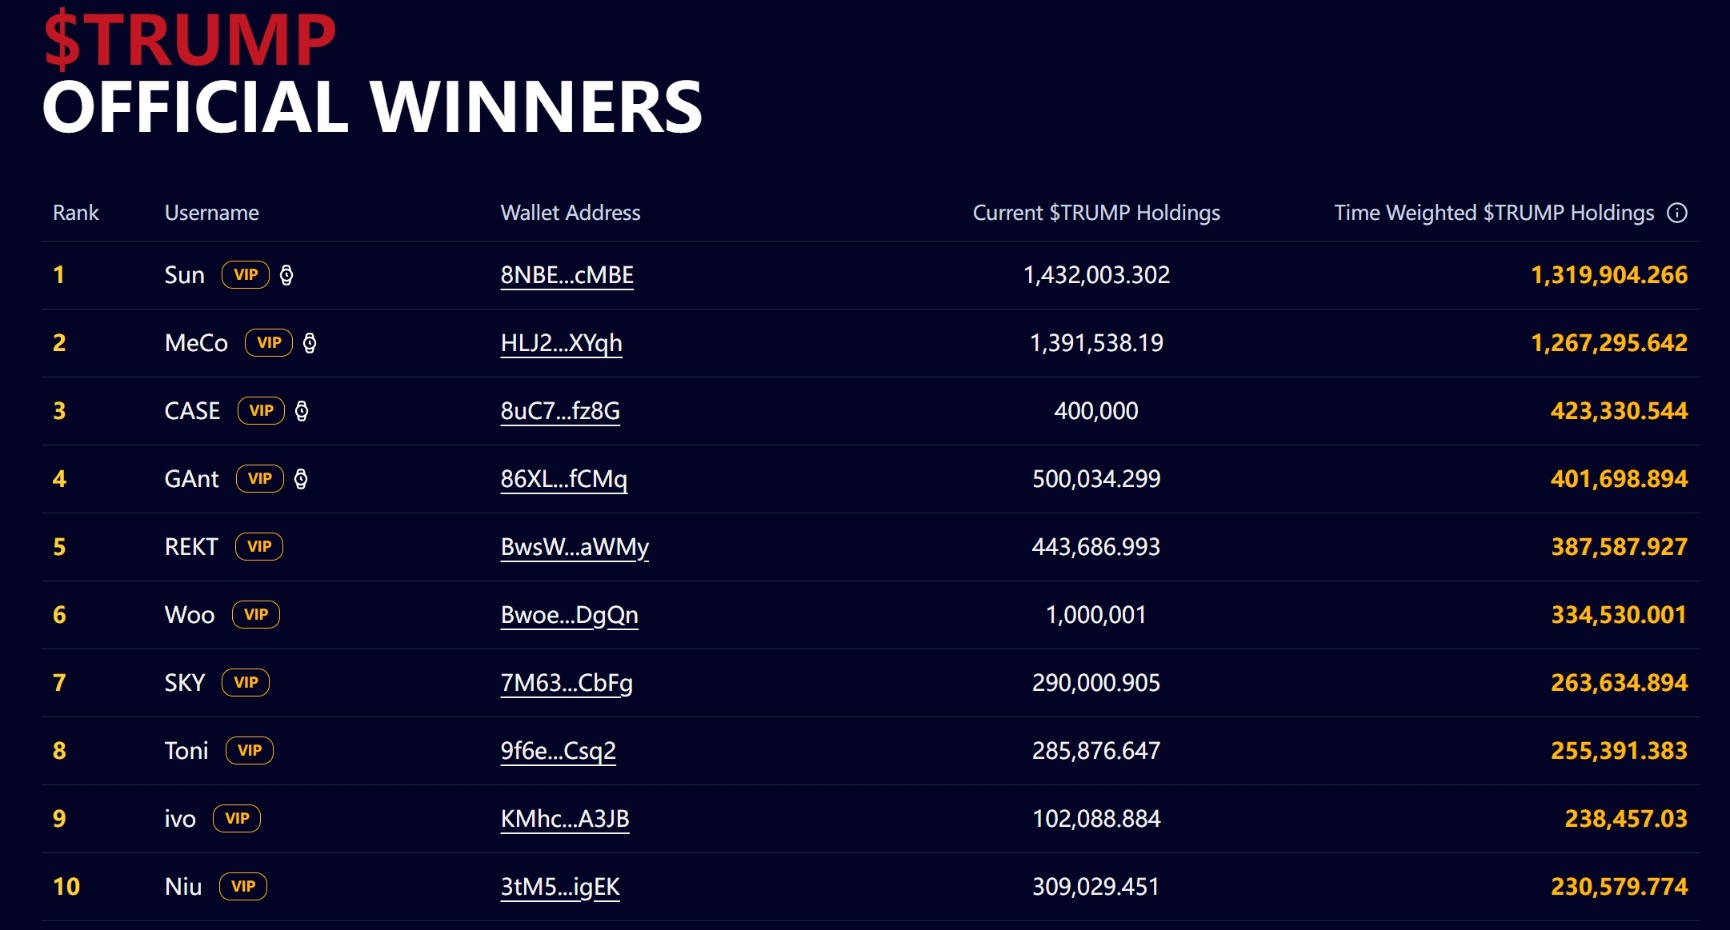Click the Current $TRUMP Holdings column header

coord(1096,213)
